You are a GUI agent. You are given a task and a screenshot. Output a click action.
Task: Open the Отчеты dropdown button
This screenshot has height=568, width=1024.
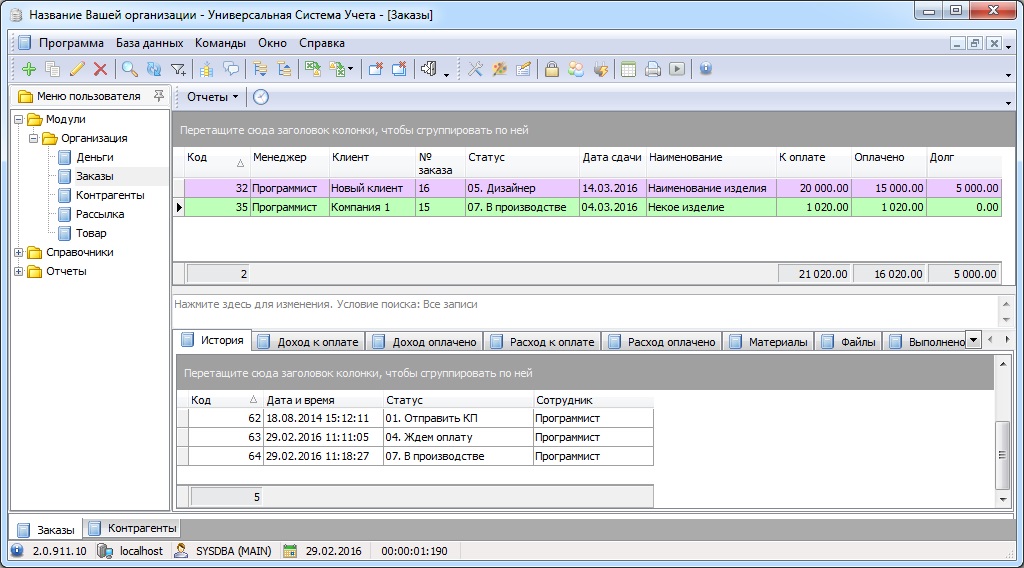[212, 97]
